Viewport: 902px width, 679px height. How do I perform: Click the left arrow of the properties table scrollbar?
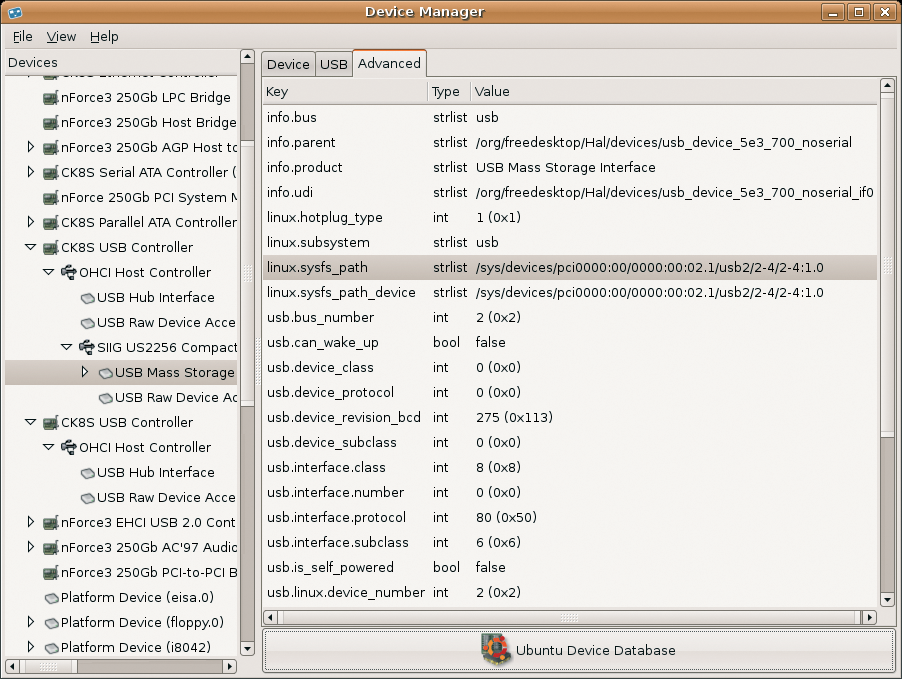click(270, 617)
